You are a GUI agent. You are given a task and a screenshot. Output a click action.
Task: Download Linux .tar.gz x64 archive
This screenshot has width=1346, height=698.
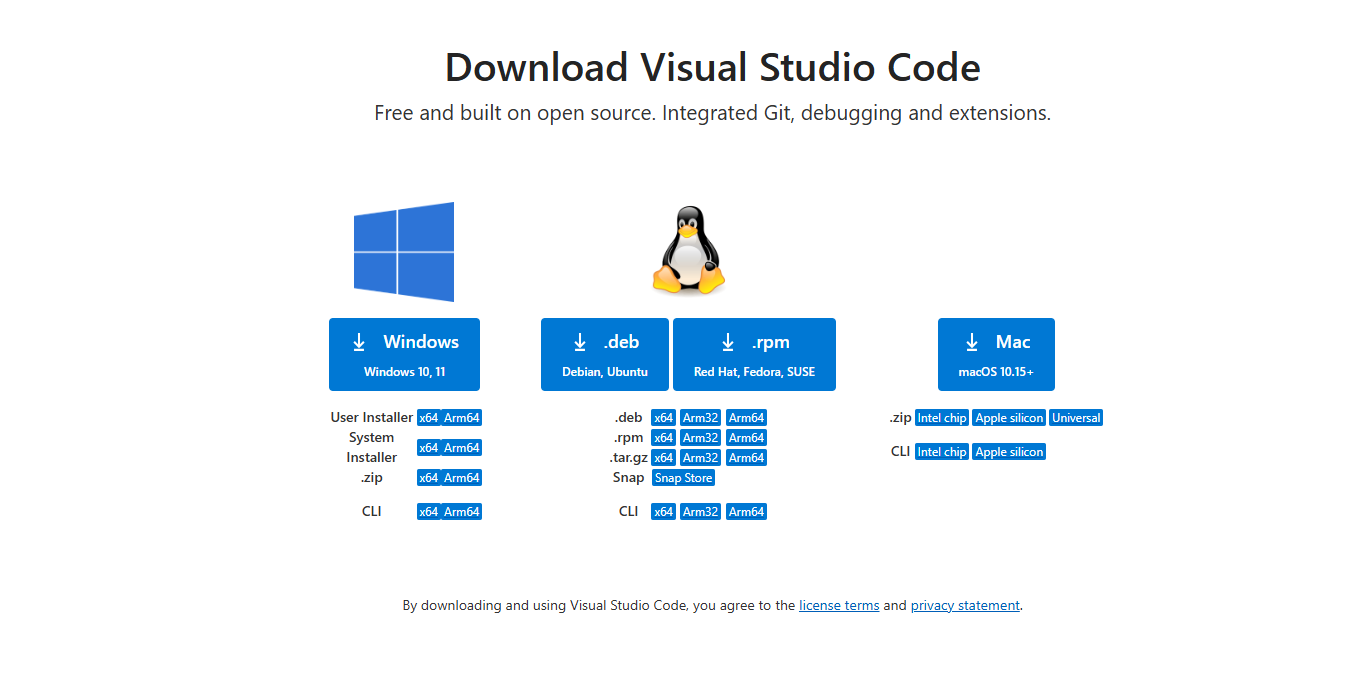tap(663, 458)
